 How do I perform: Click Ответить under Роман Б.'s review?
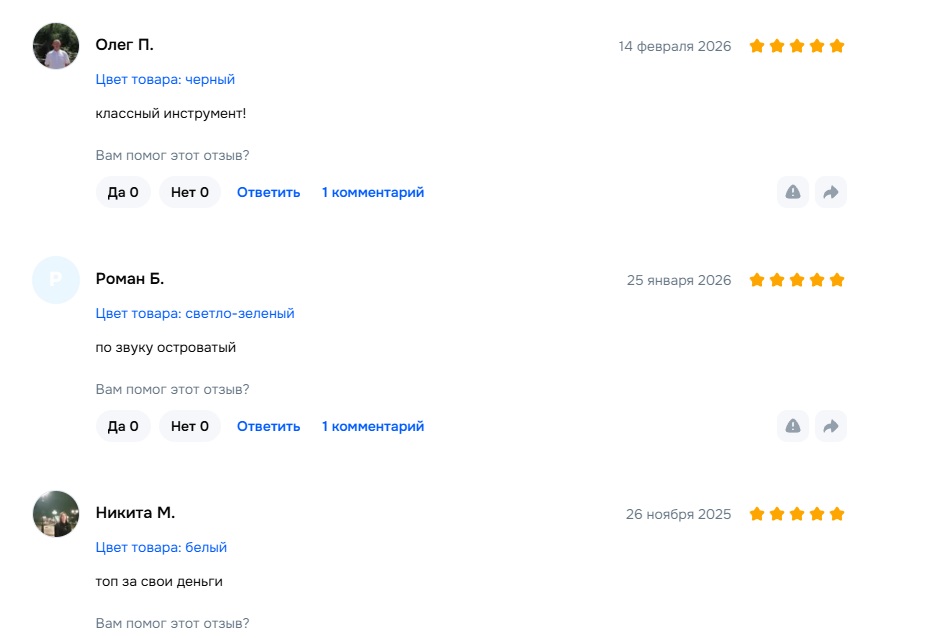[x=268, y=426]
